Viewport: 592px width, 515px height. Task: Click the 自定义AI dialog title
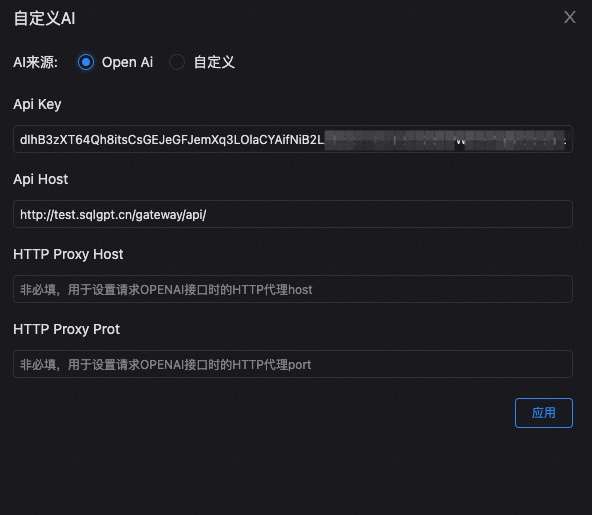click(44, 18)
